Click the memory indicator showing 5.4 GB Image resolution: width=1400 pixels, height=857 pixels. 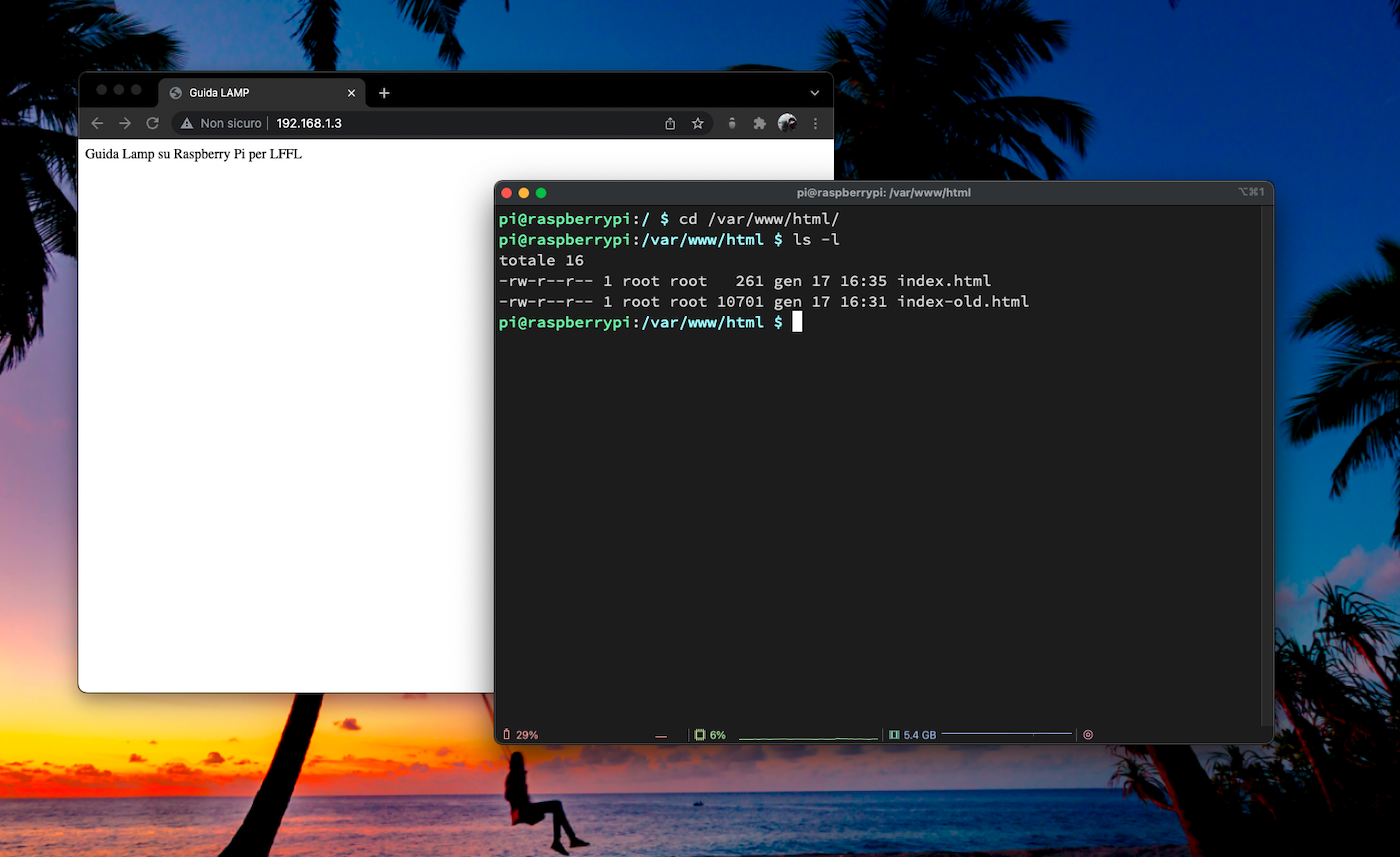(x=894, y=734)
